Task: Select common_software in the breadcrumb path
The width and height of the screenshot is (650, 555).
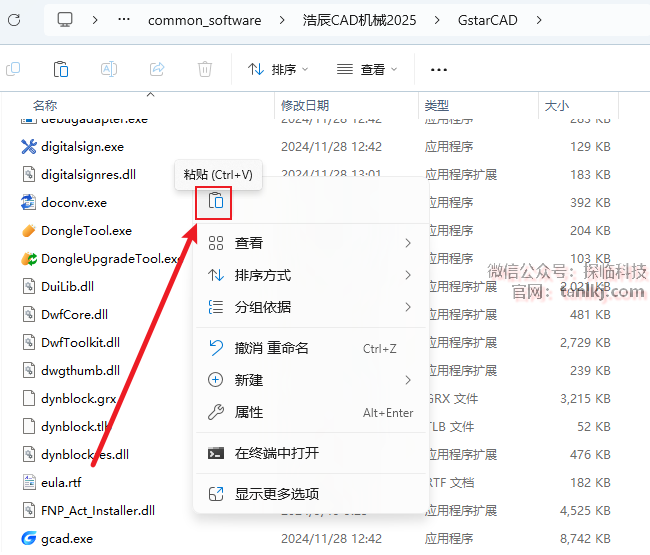Action: pos(204,20)
